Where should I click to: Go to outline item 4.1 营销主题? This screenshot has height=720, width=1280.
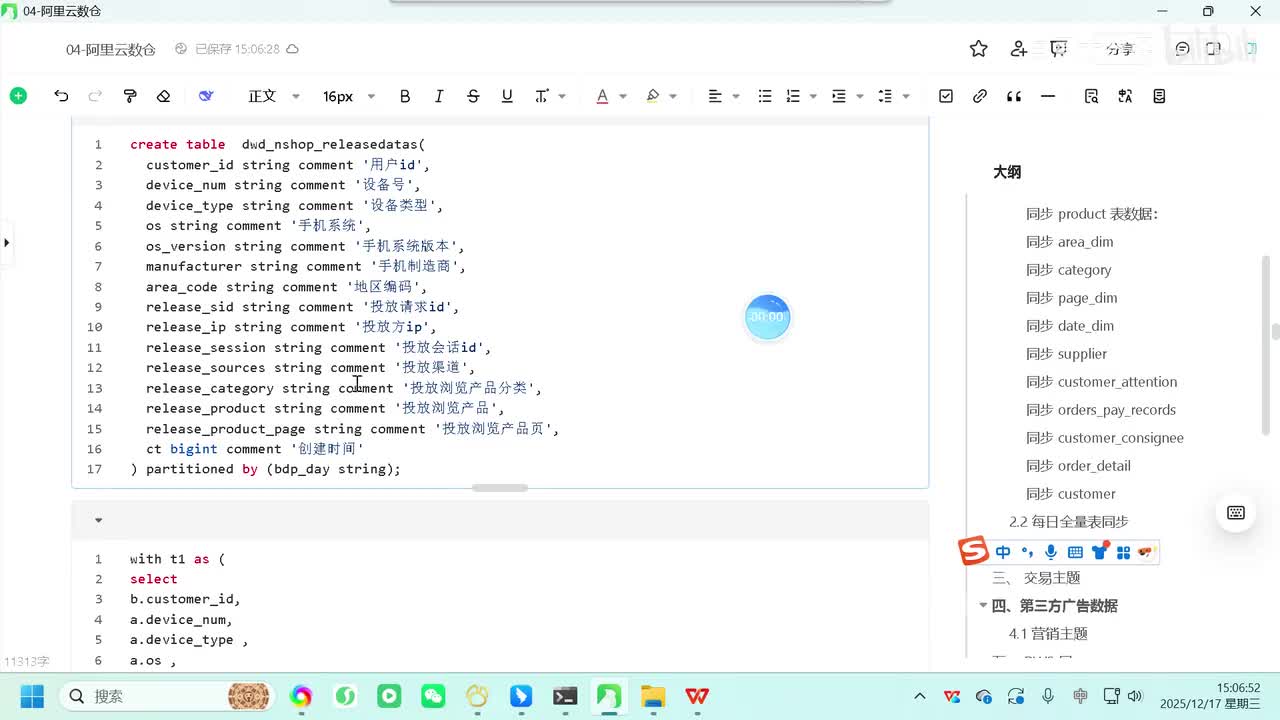coord(1048,634)
